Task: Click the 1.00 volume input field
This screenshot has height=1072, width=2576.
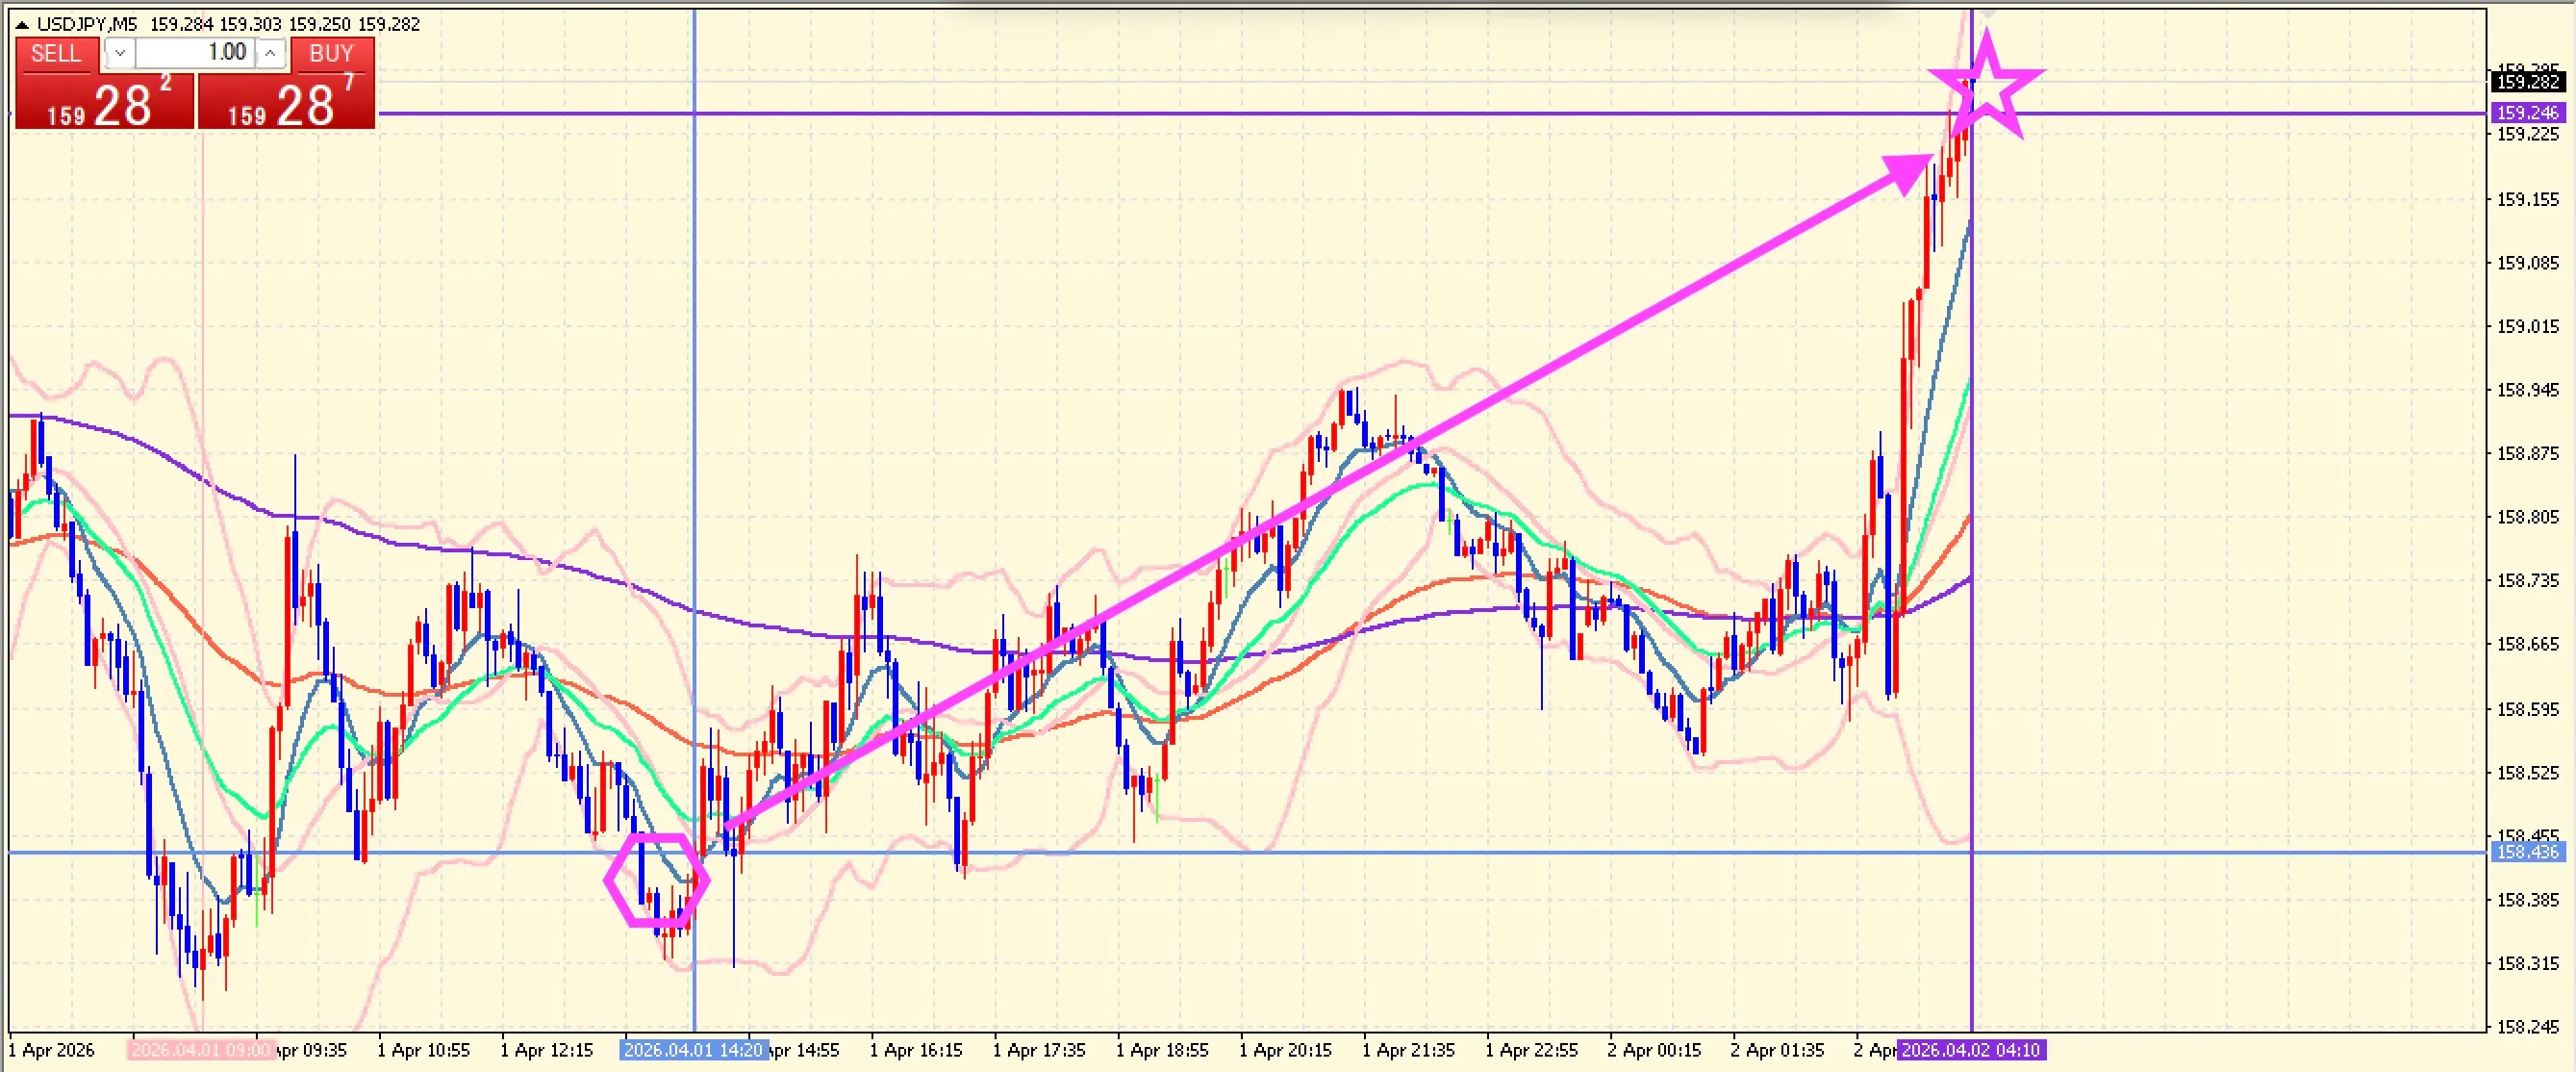Action: (196, 53)
